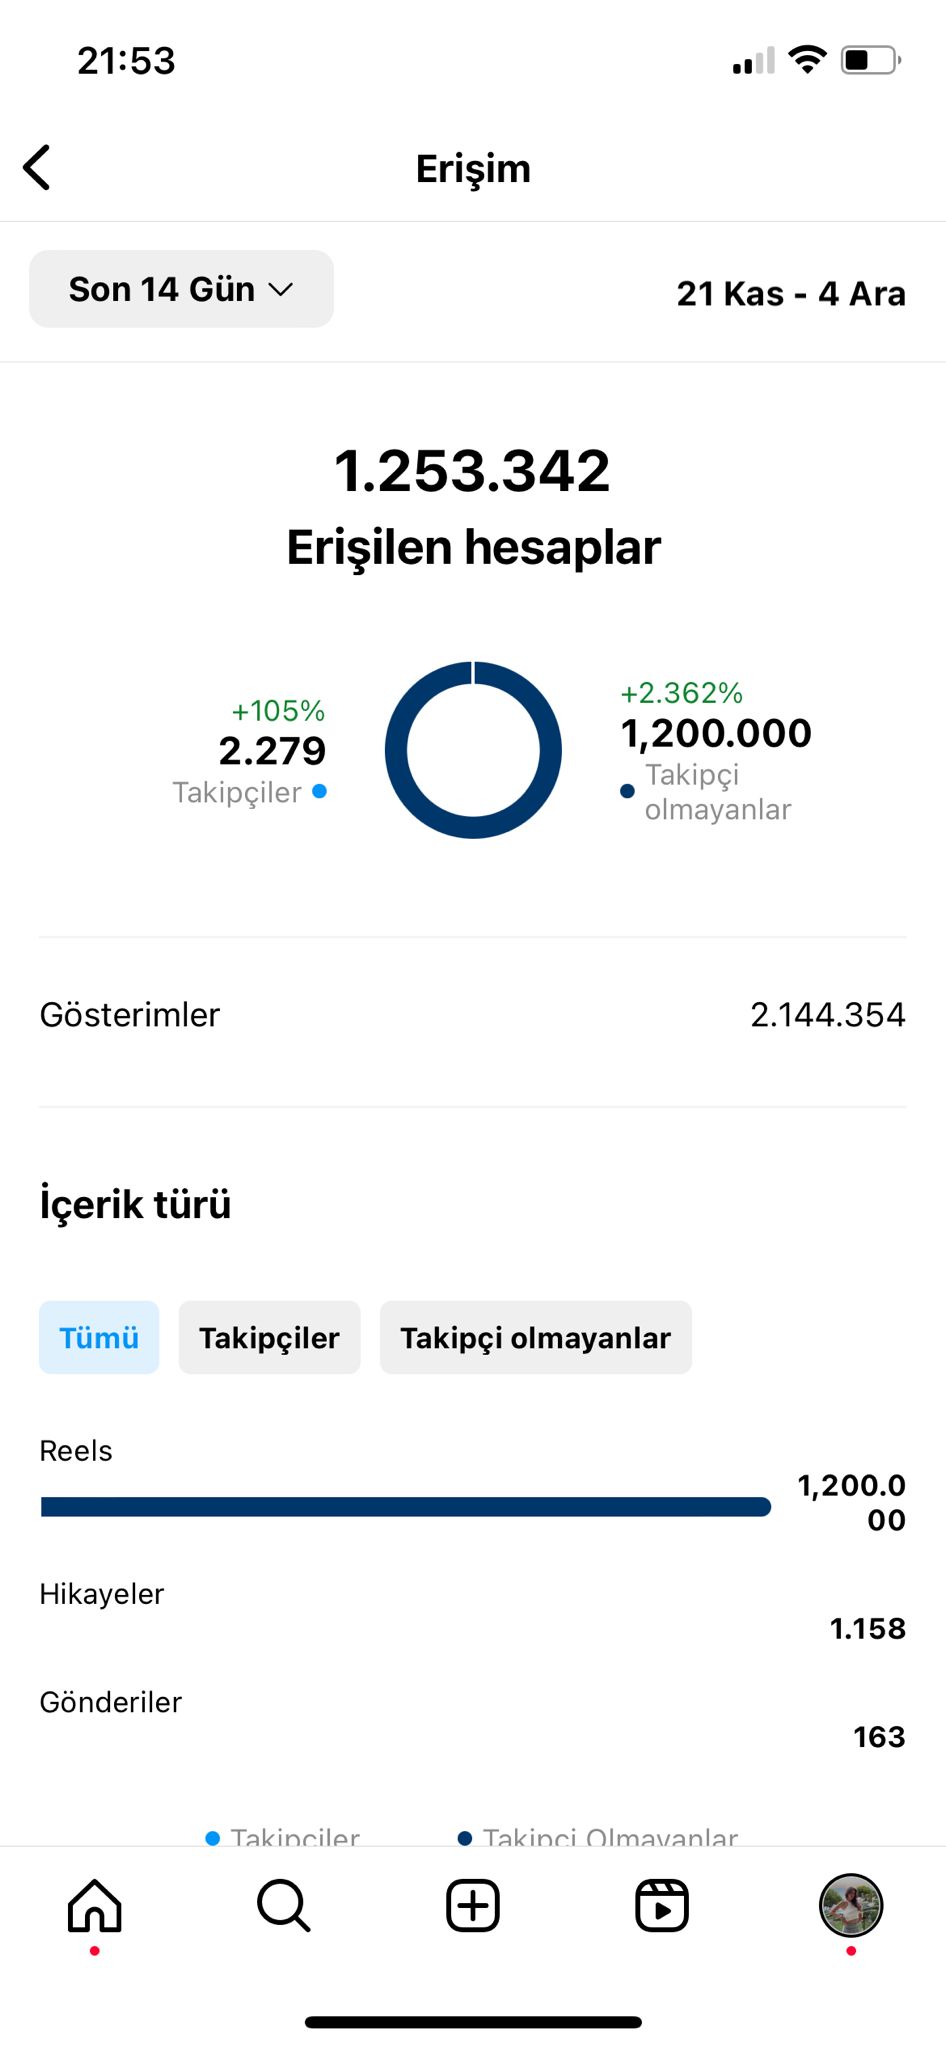Tap the Wi-Fi status icon
Image resolution: width=946 pixels, height=2048 pixels.
tap(807, 60)
